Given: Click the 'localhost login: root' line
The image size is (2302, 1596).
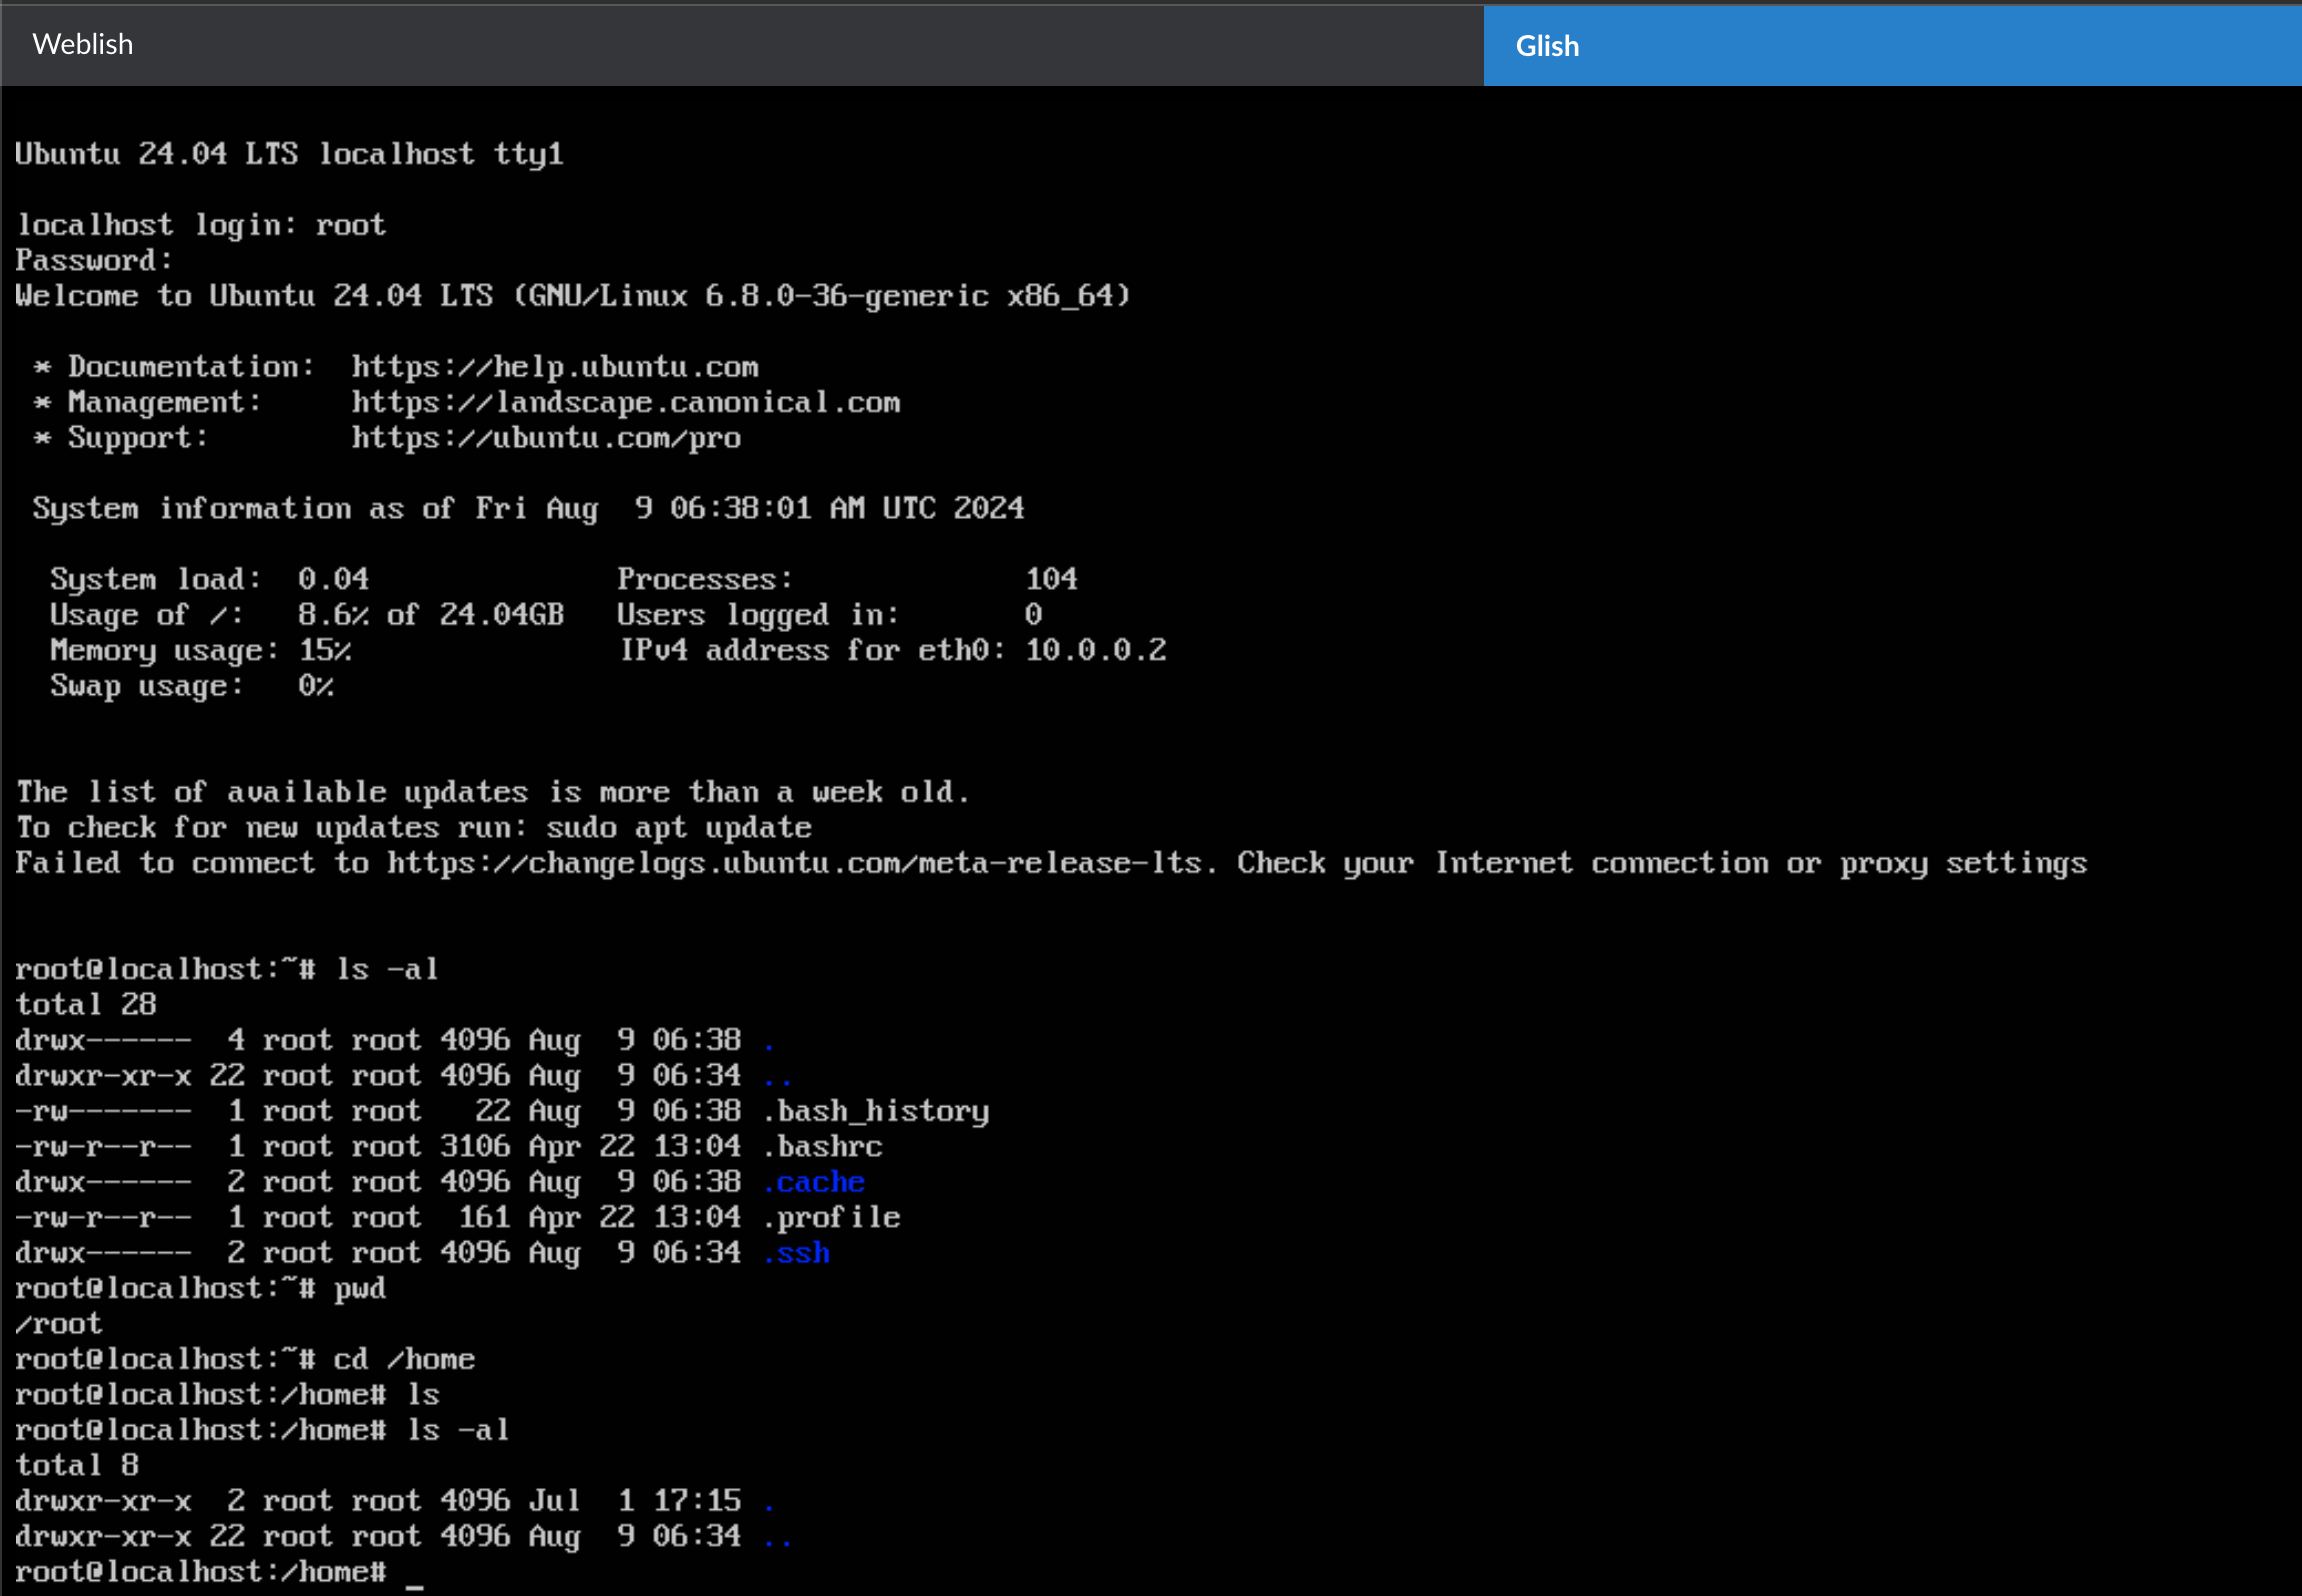Looking at the screenshot, I should (x=200, y=225).
